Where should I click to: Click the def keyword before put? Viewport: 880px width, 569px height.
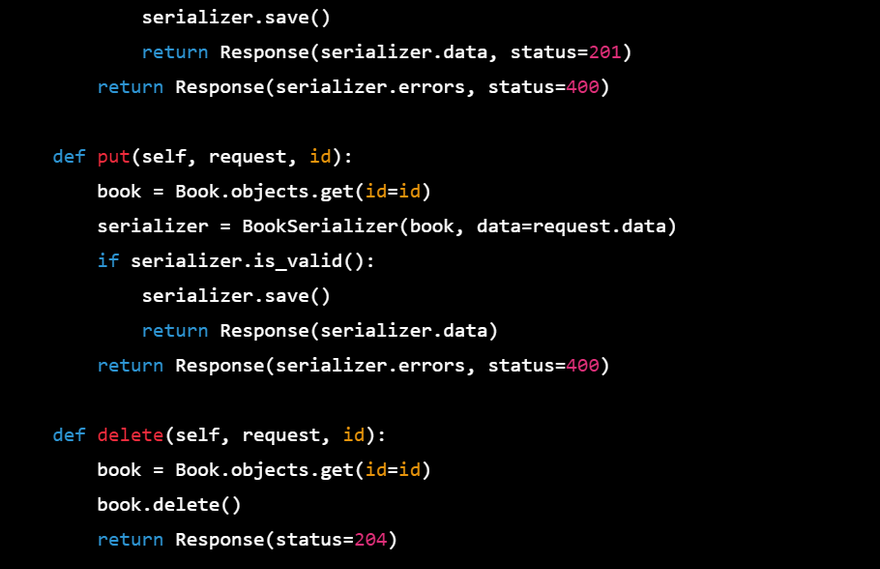[x=69, y=157]
